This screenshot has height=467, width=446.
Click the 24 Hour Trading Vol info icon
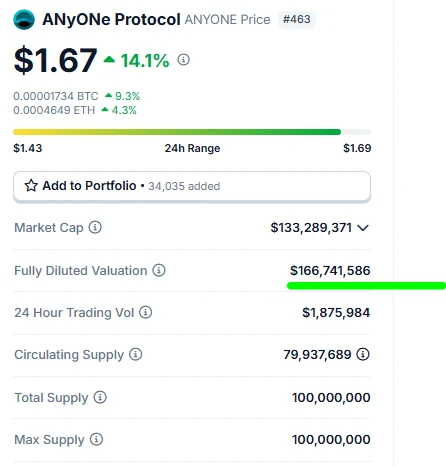coord(145,312)
